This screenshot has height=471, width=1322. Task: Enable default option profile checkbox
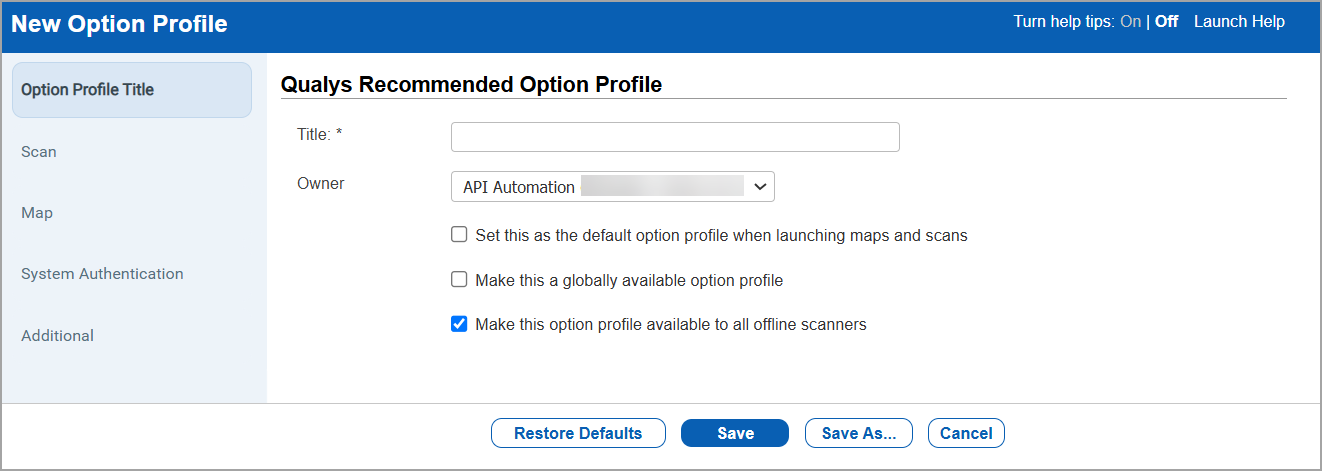[460, 235]
